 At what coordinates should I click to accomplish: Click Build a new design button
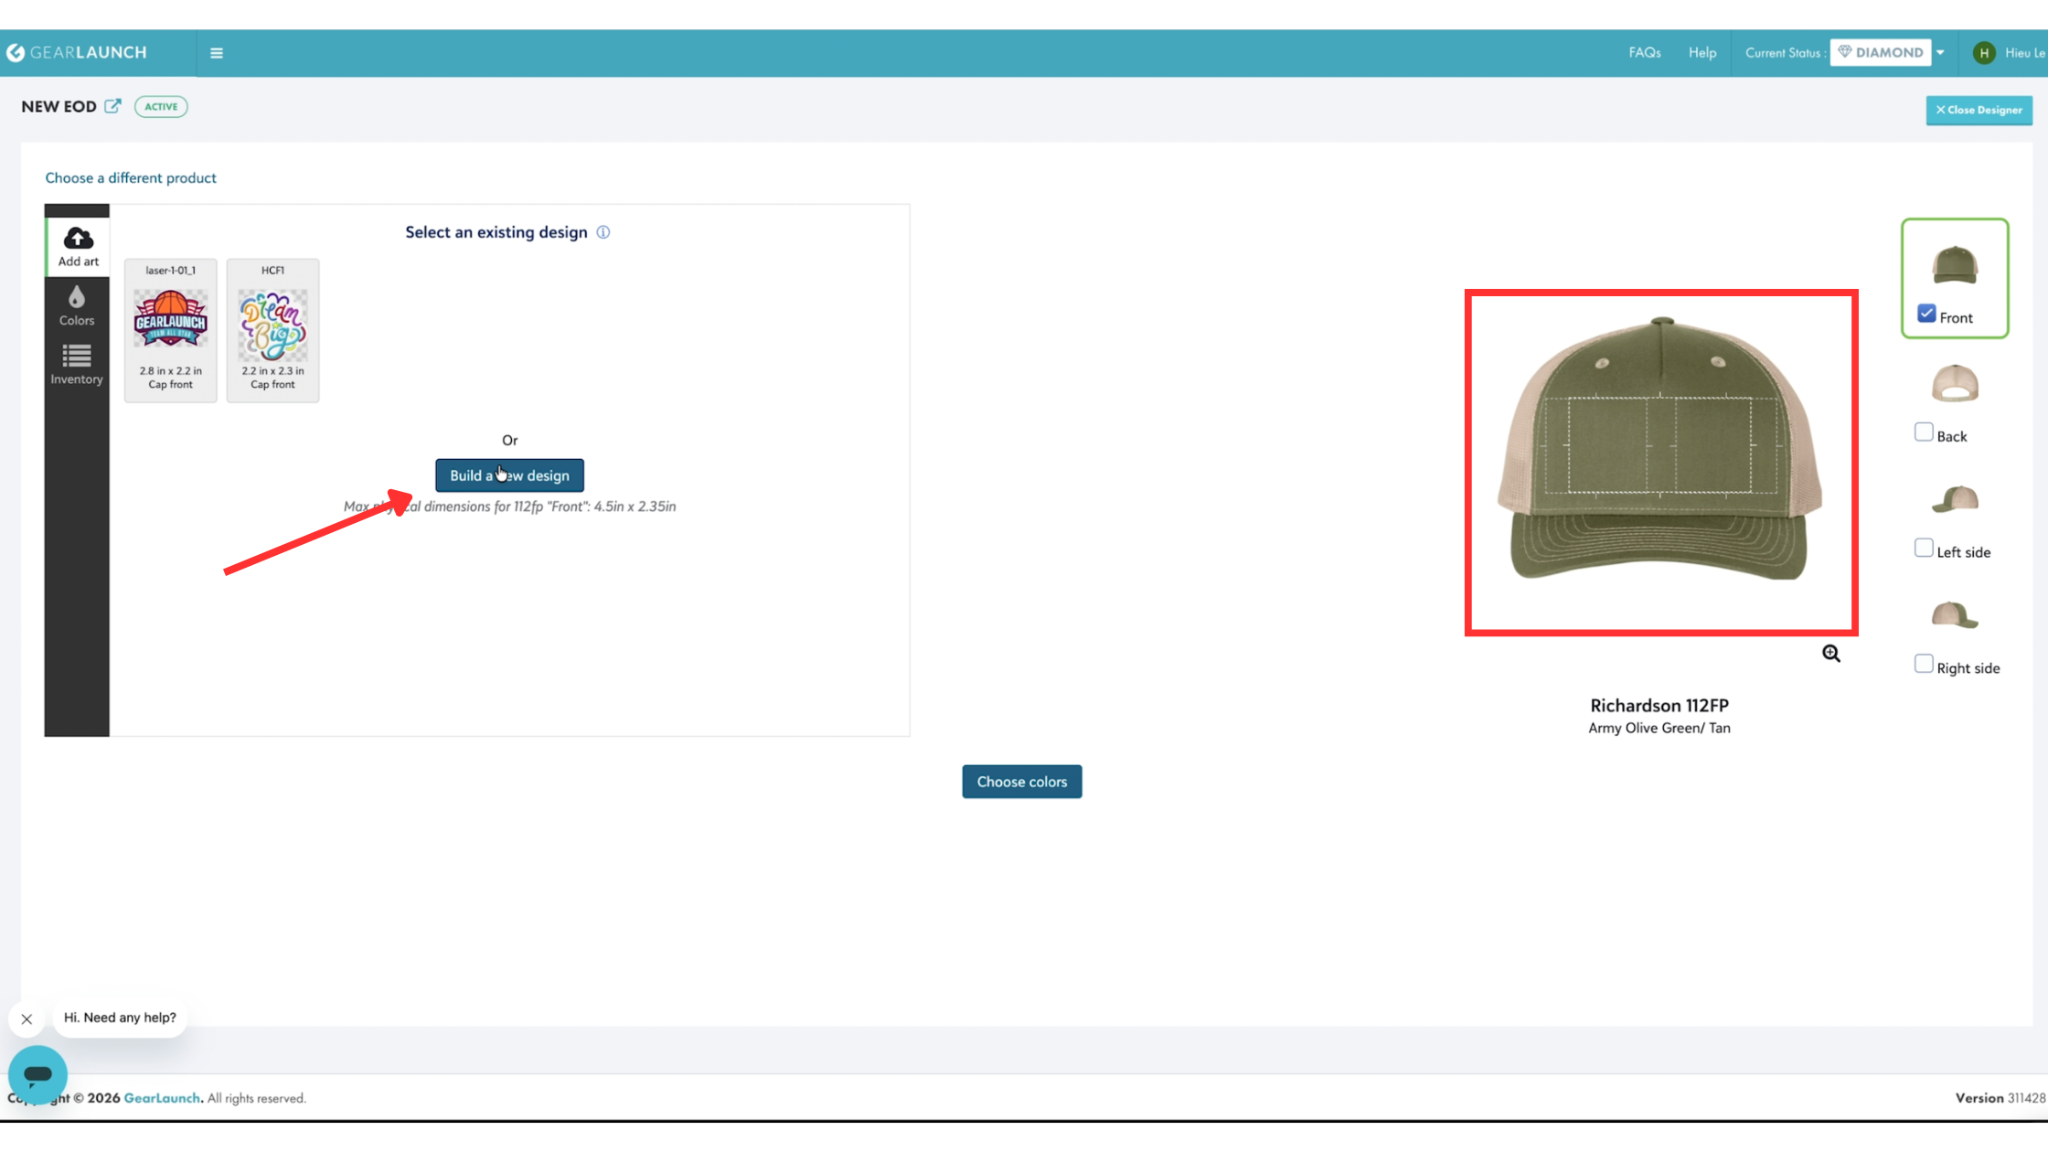(509, 476)
